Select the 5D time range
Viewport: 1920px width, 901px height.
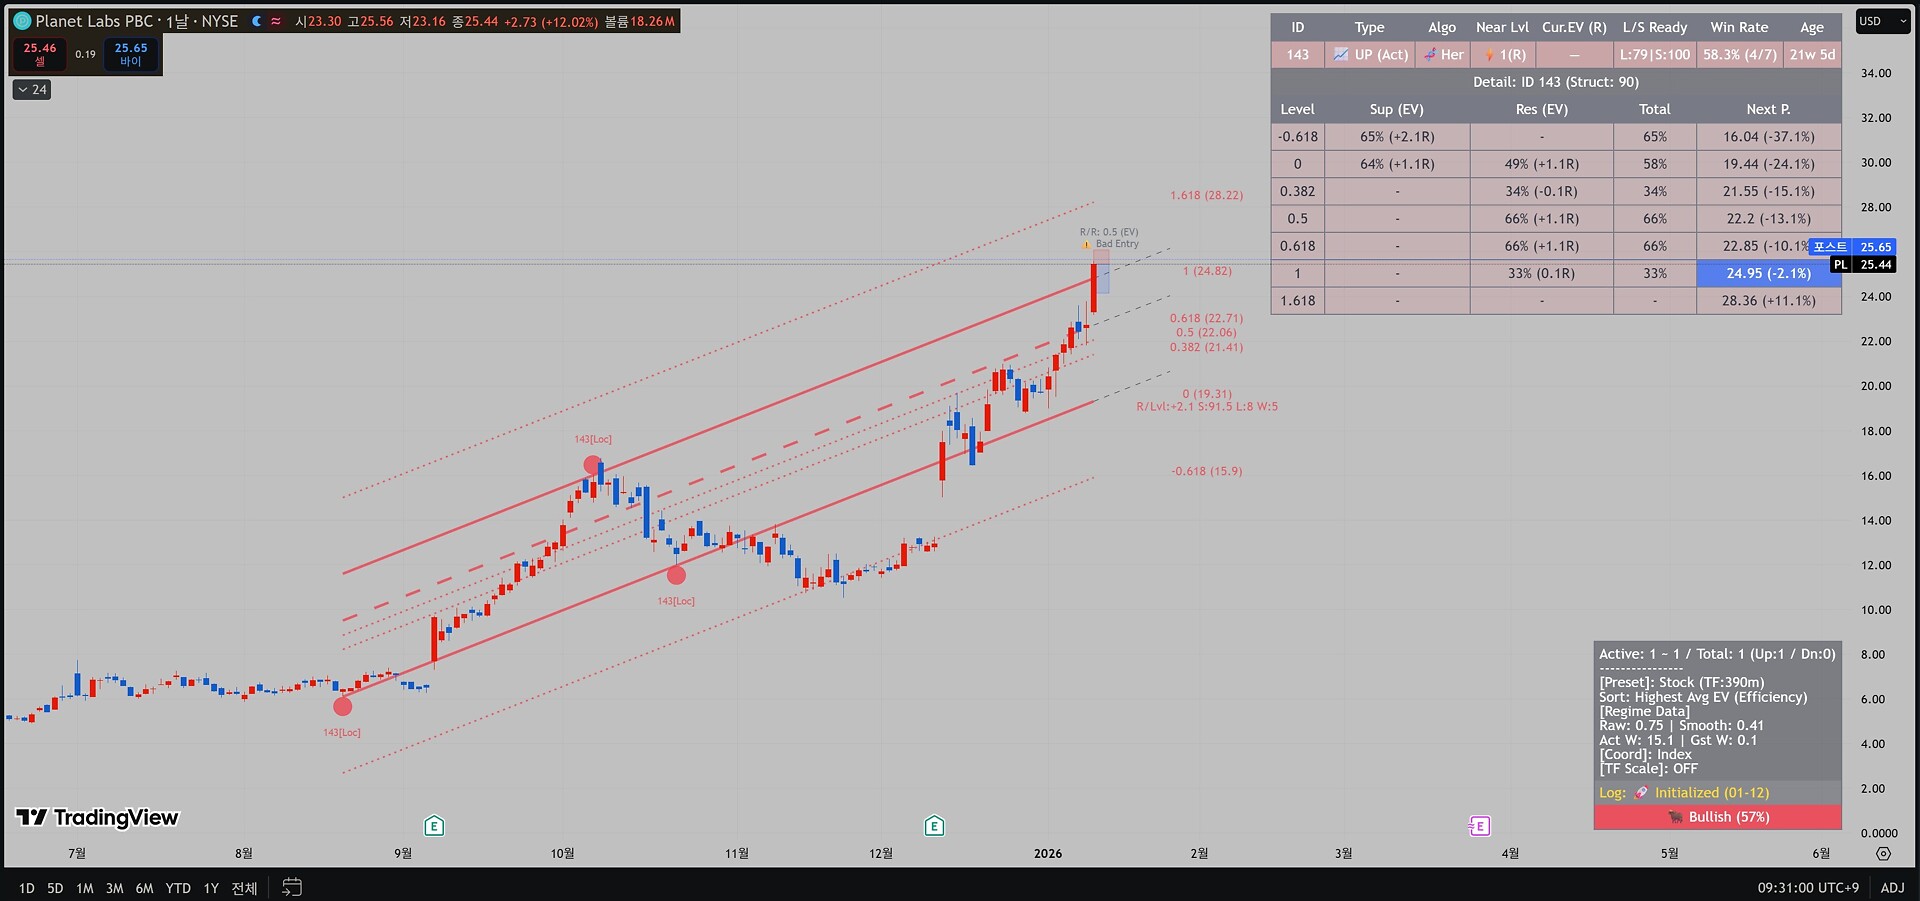click(55, 888)
